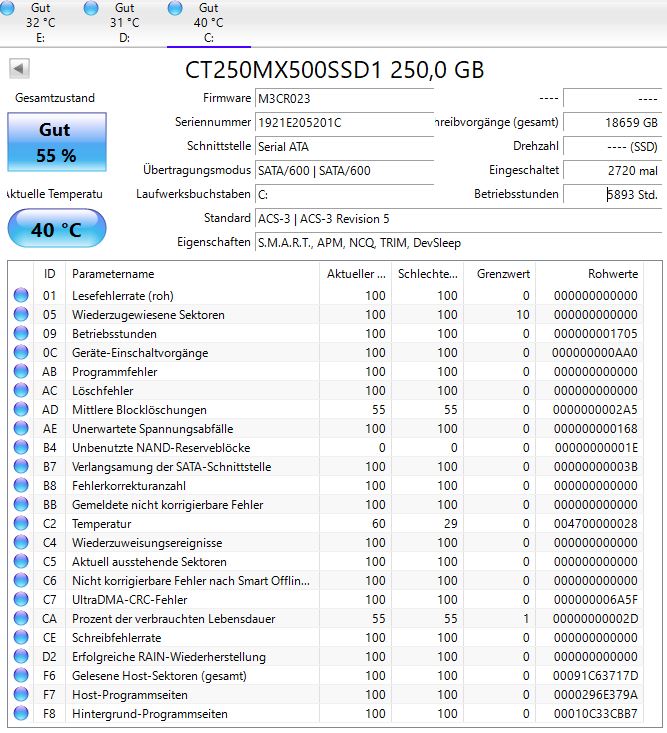Select drive E: status tab
Viewport: 667px width, 733px height.
tap(41, 22)
